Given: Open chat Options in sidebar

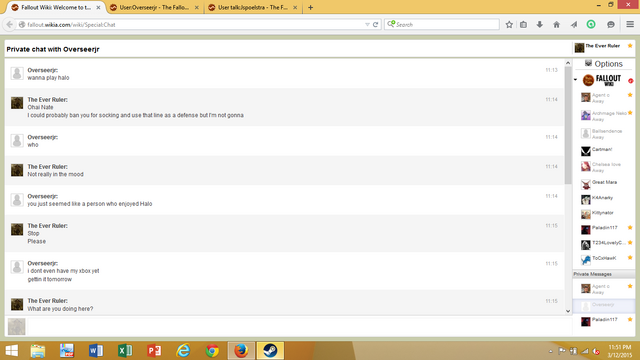Looking at the screenshot, I should point(604,64).
